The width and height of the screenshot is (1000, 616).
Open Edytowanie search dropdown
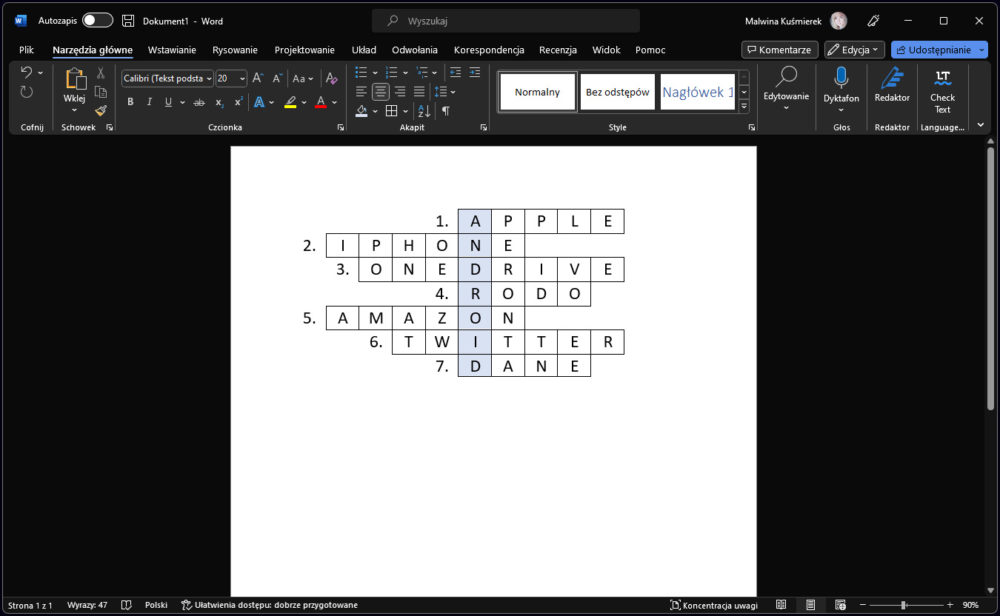pos(786,87)
